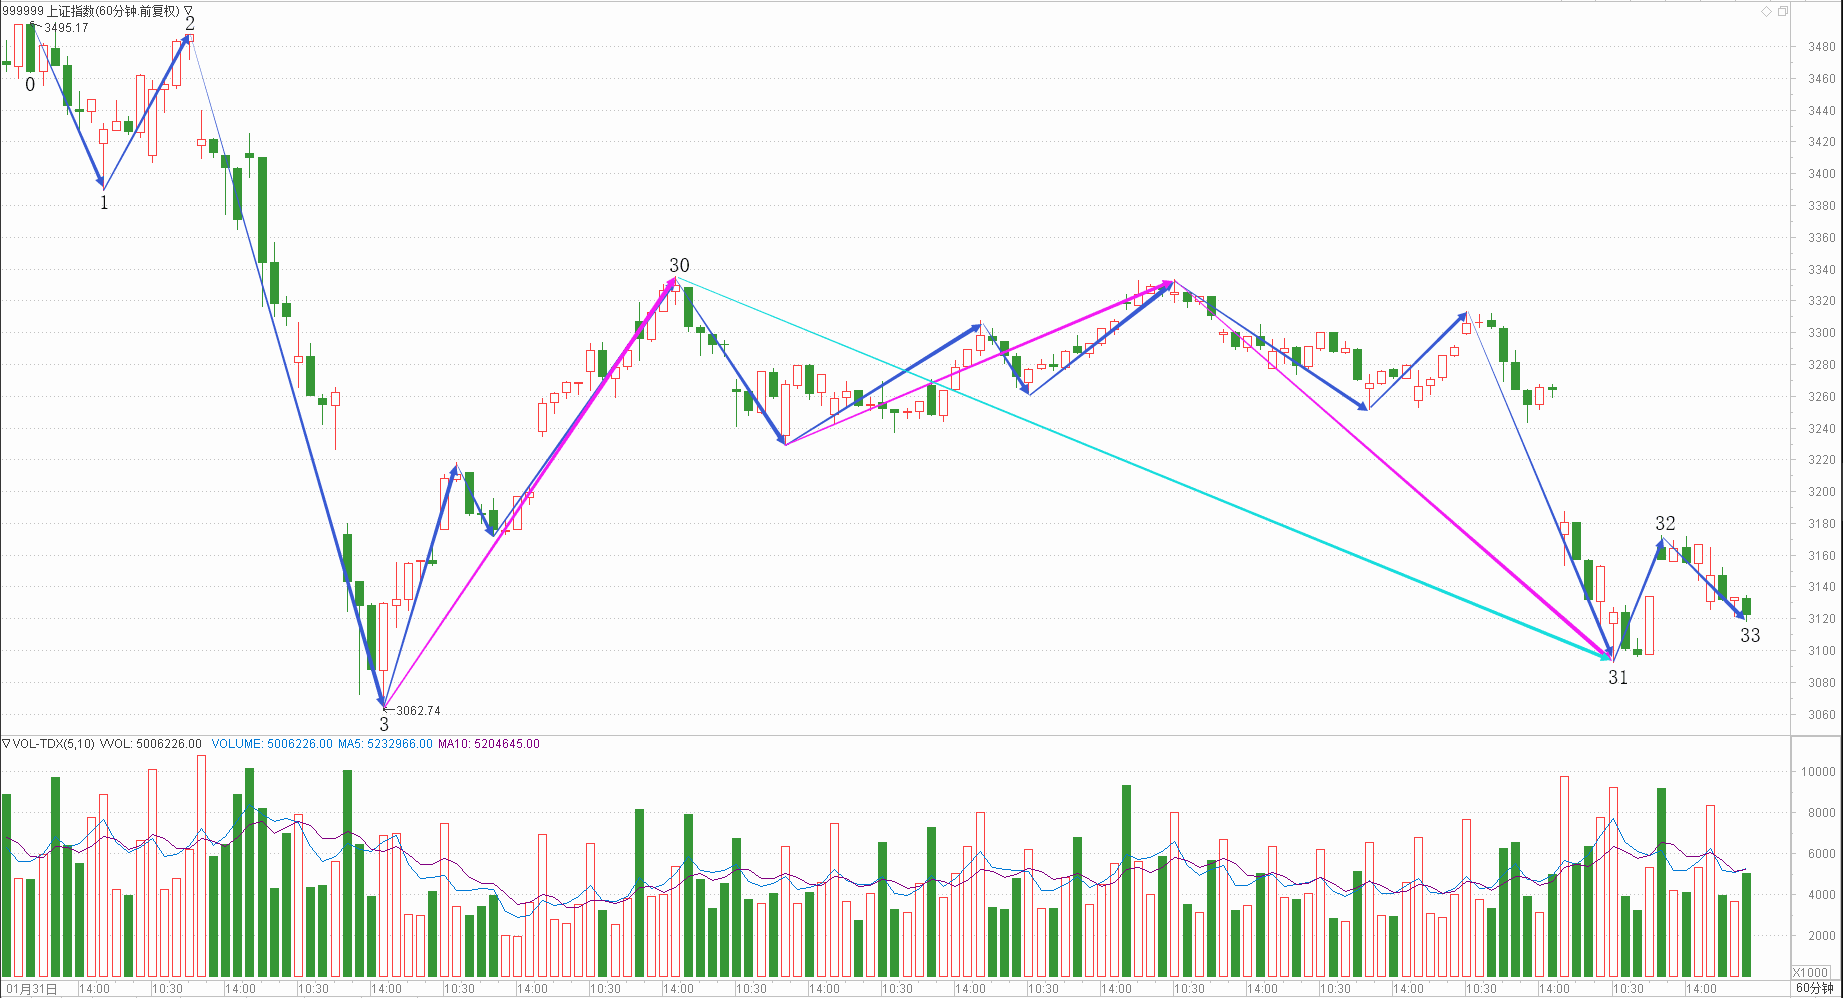1843x998 pixels.
Task: Click the 01月31日 date on time axis
Action: (x=32, y=988)
